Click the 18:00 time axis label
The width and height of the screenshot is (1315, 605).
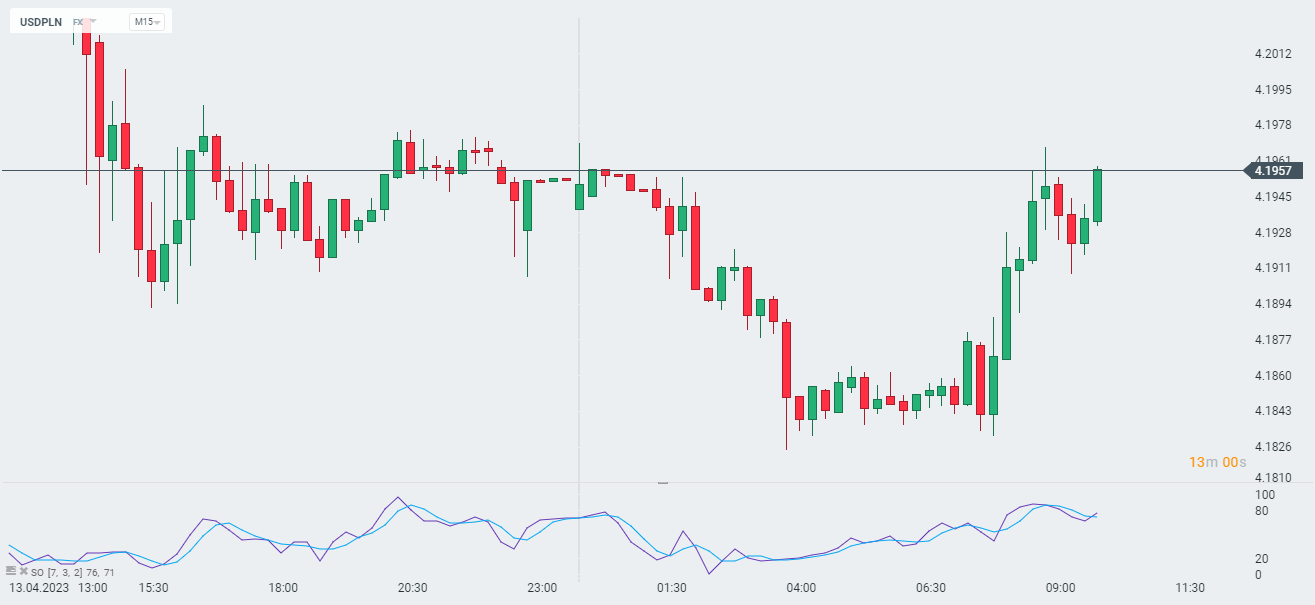[x=283, y=588]
